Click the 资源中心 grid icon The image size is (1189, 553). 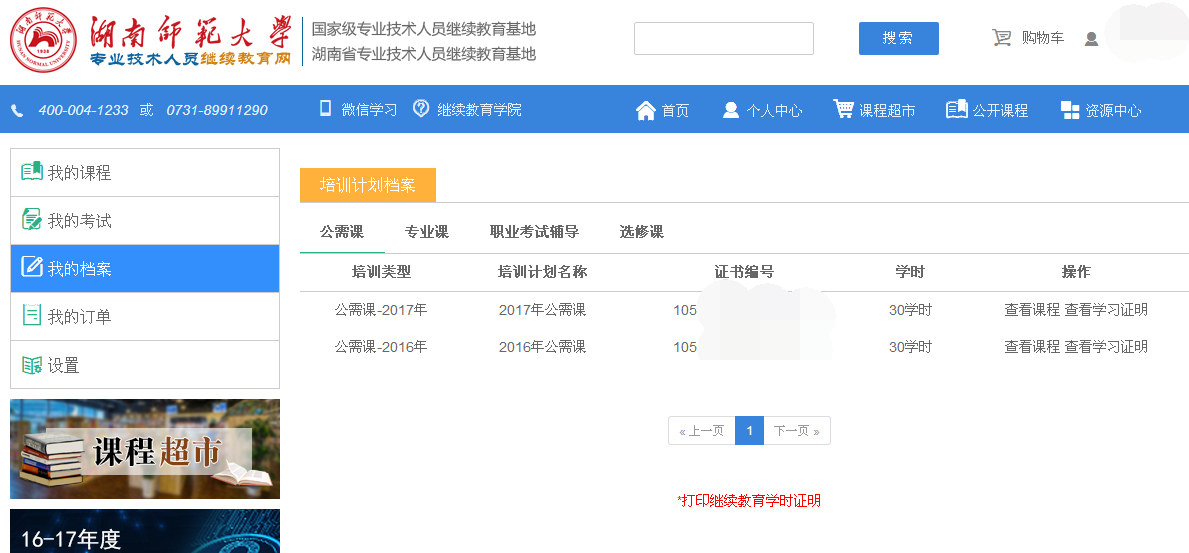tap(1070, 110)
